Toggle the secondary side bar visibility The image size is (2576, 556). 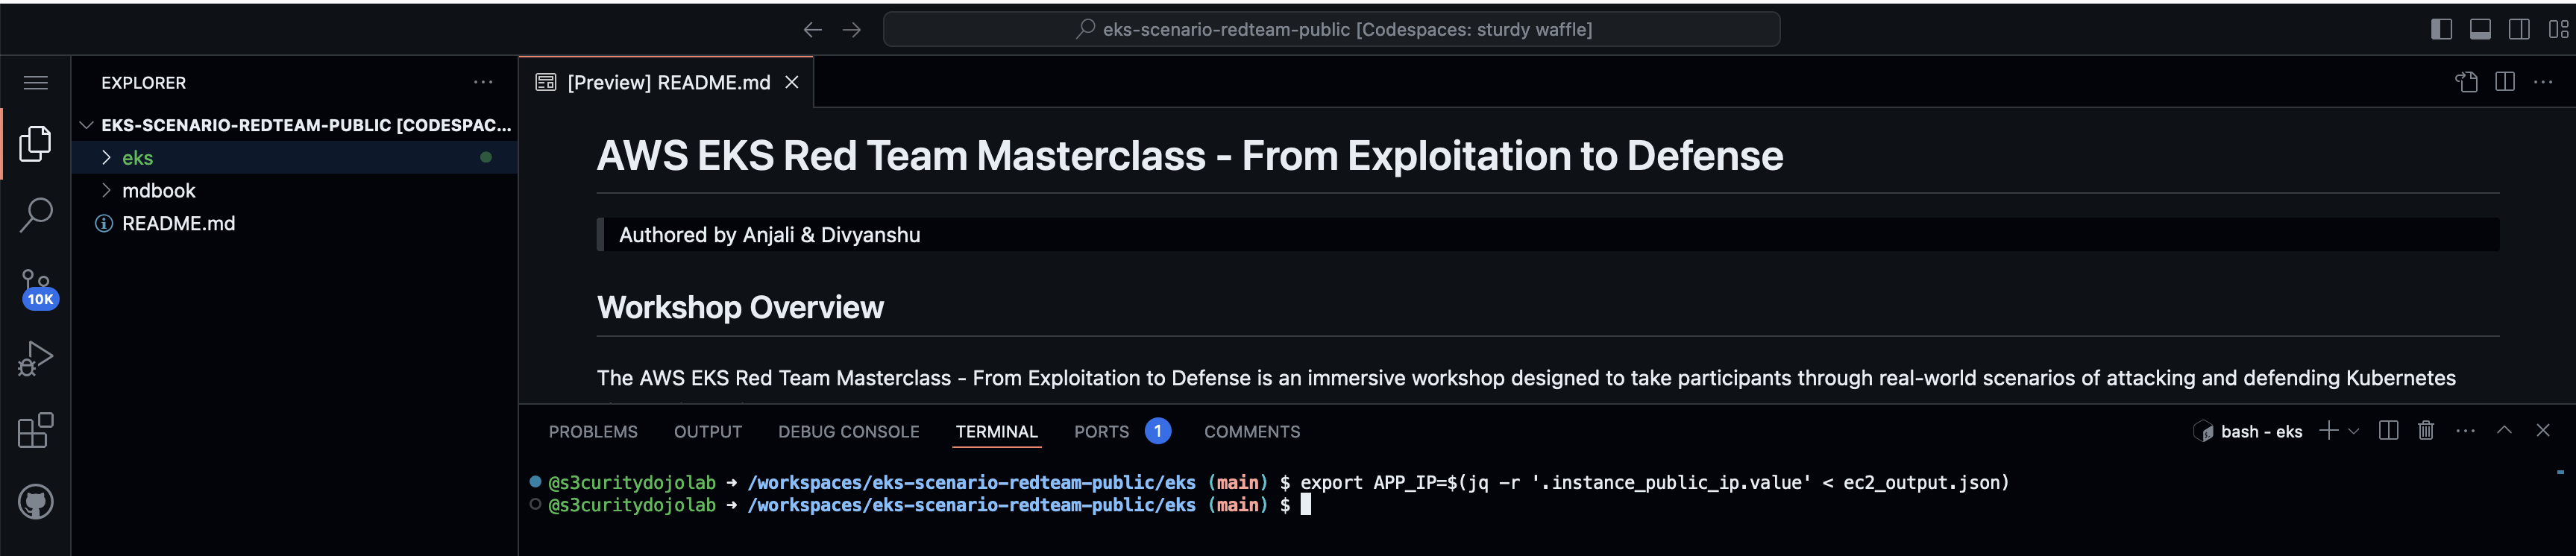click(x=2519, y=30)
